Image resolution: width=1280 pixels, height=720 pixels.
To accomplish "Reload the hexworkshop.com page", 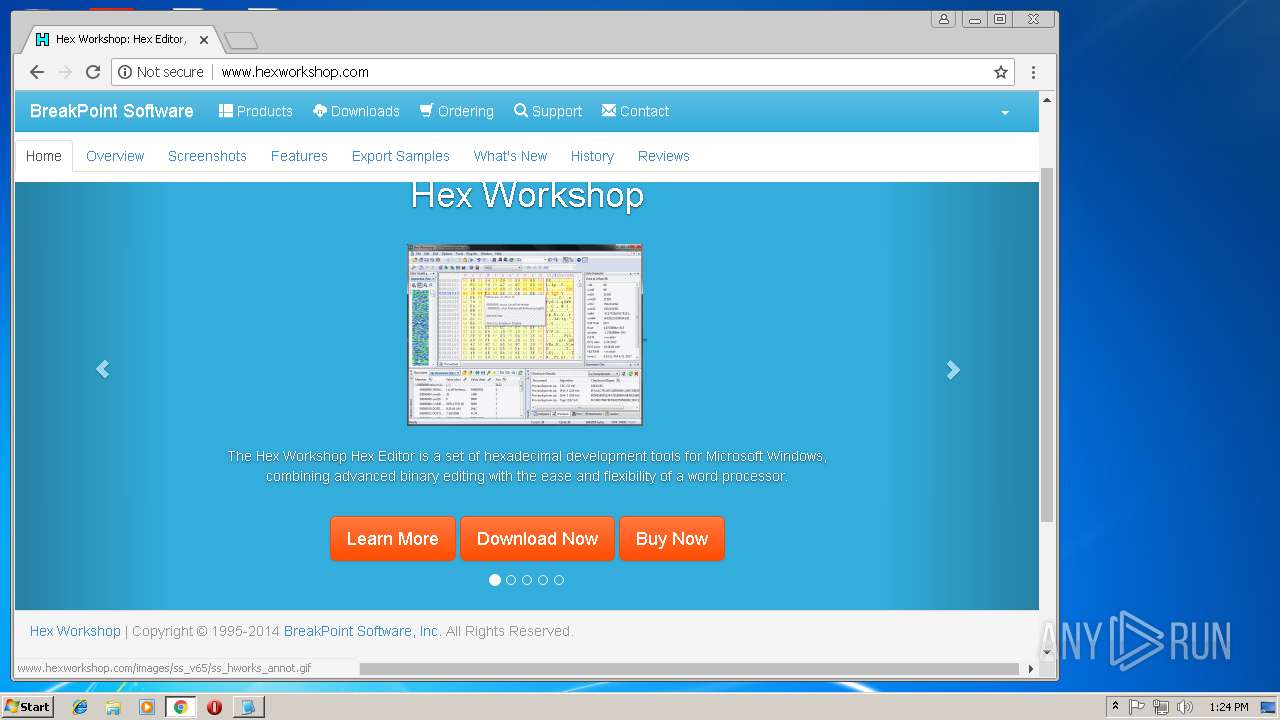I will pyautogui.click(x=93, y=72).
